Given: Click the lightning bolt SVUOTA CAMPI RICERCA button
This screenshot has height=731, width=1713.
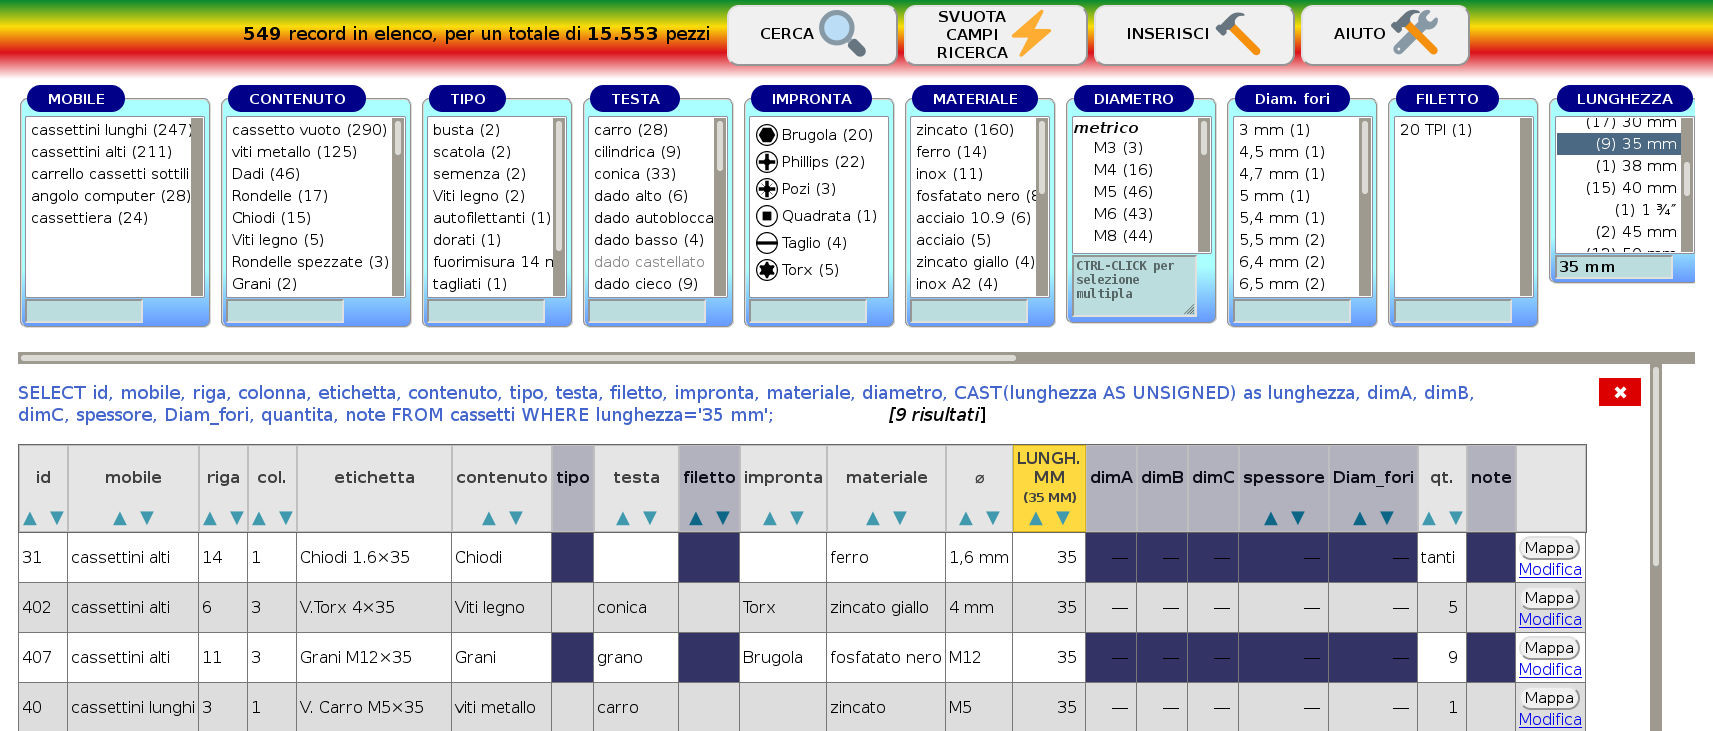Looking at the screenshot, I should click(x=994, y=34).
